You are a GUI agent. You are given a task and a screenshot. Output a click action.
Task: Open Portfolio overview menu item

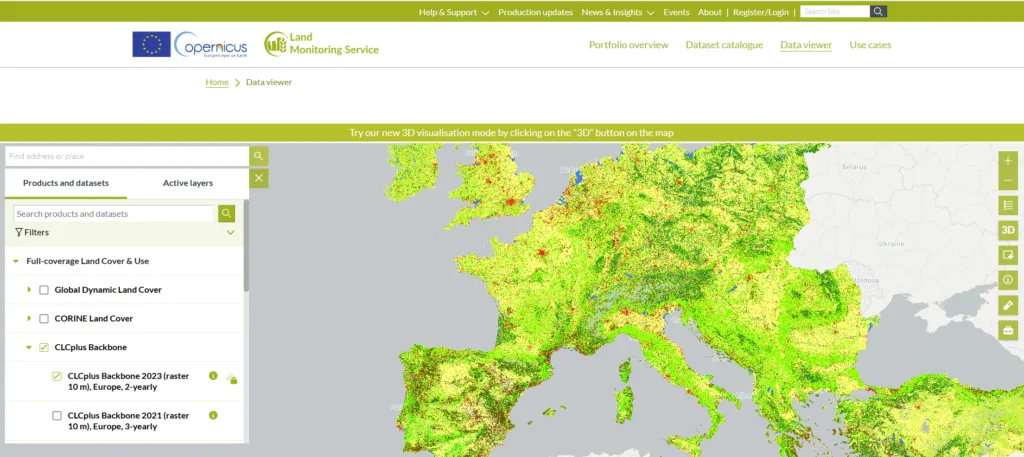pos(628,45)
